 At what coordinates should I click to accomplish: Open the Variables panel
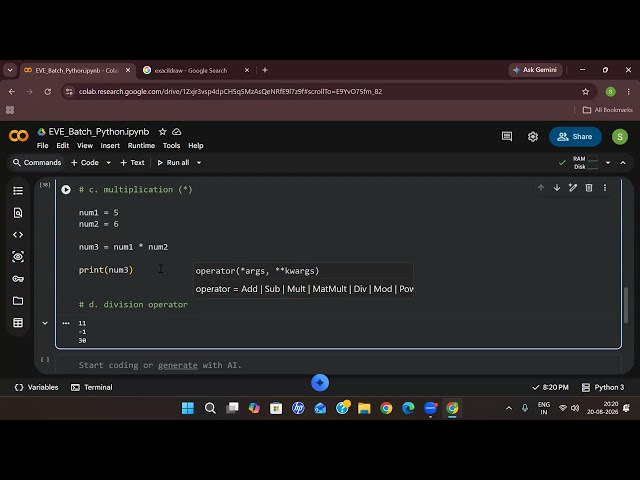tap(36, 387)
